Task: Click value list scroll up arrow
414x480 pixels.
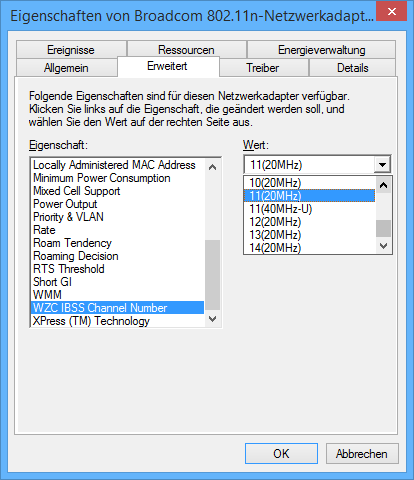Action: tap(383, 185)
